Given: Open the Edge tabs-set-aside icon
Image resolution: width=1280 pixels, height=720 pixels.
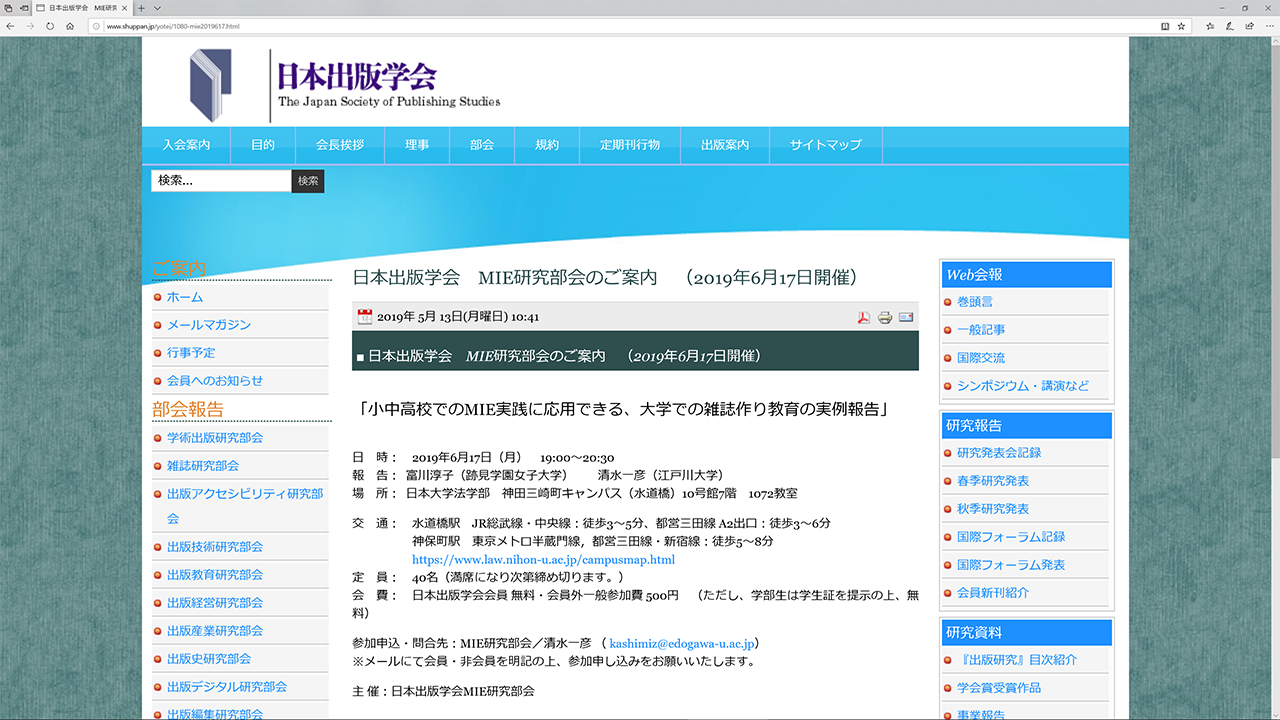Looking at the screenshot, I should click(x=9, y=7).
